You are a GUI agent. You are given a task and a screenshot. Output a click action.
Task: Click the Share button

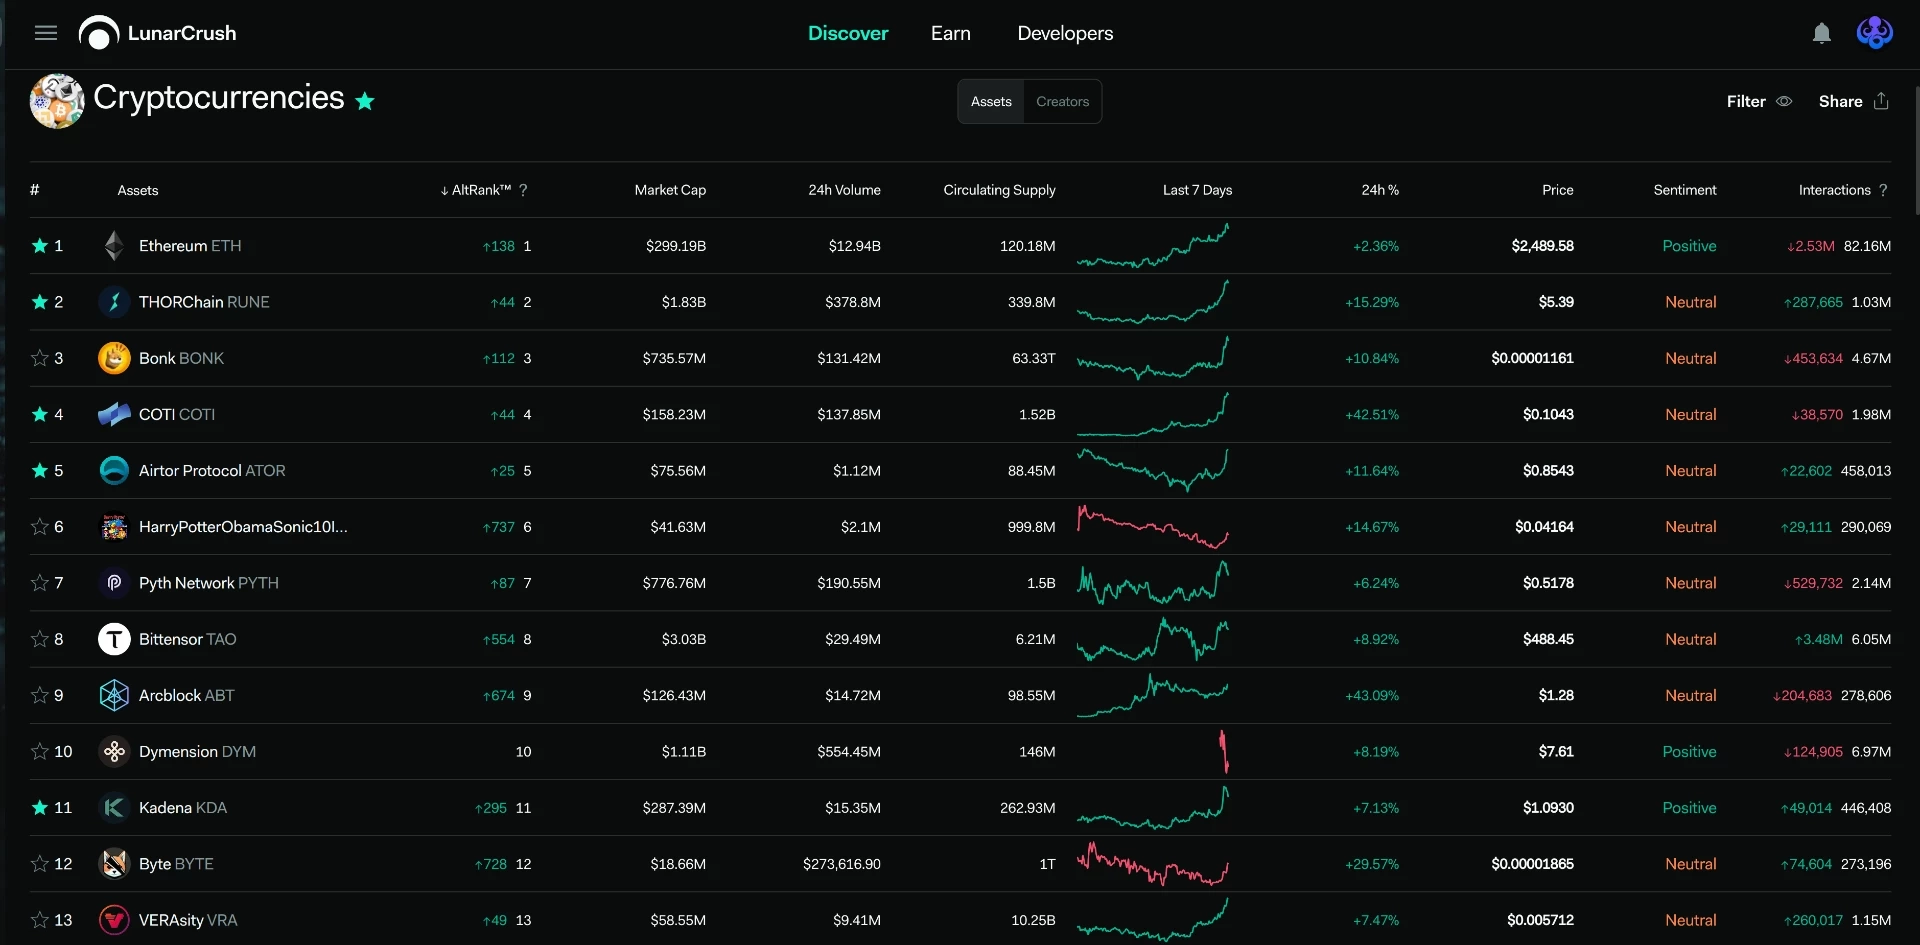(1853, 101)
